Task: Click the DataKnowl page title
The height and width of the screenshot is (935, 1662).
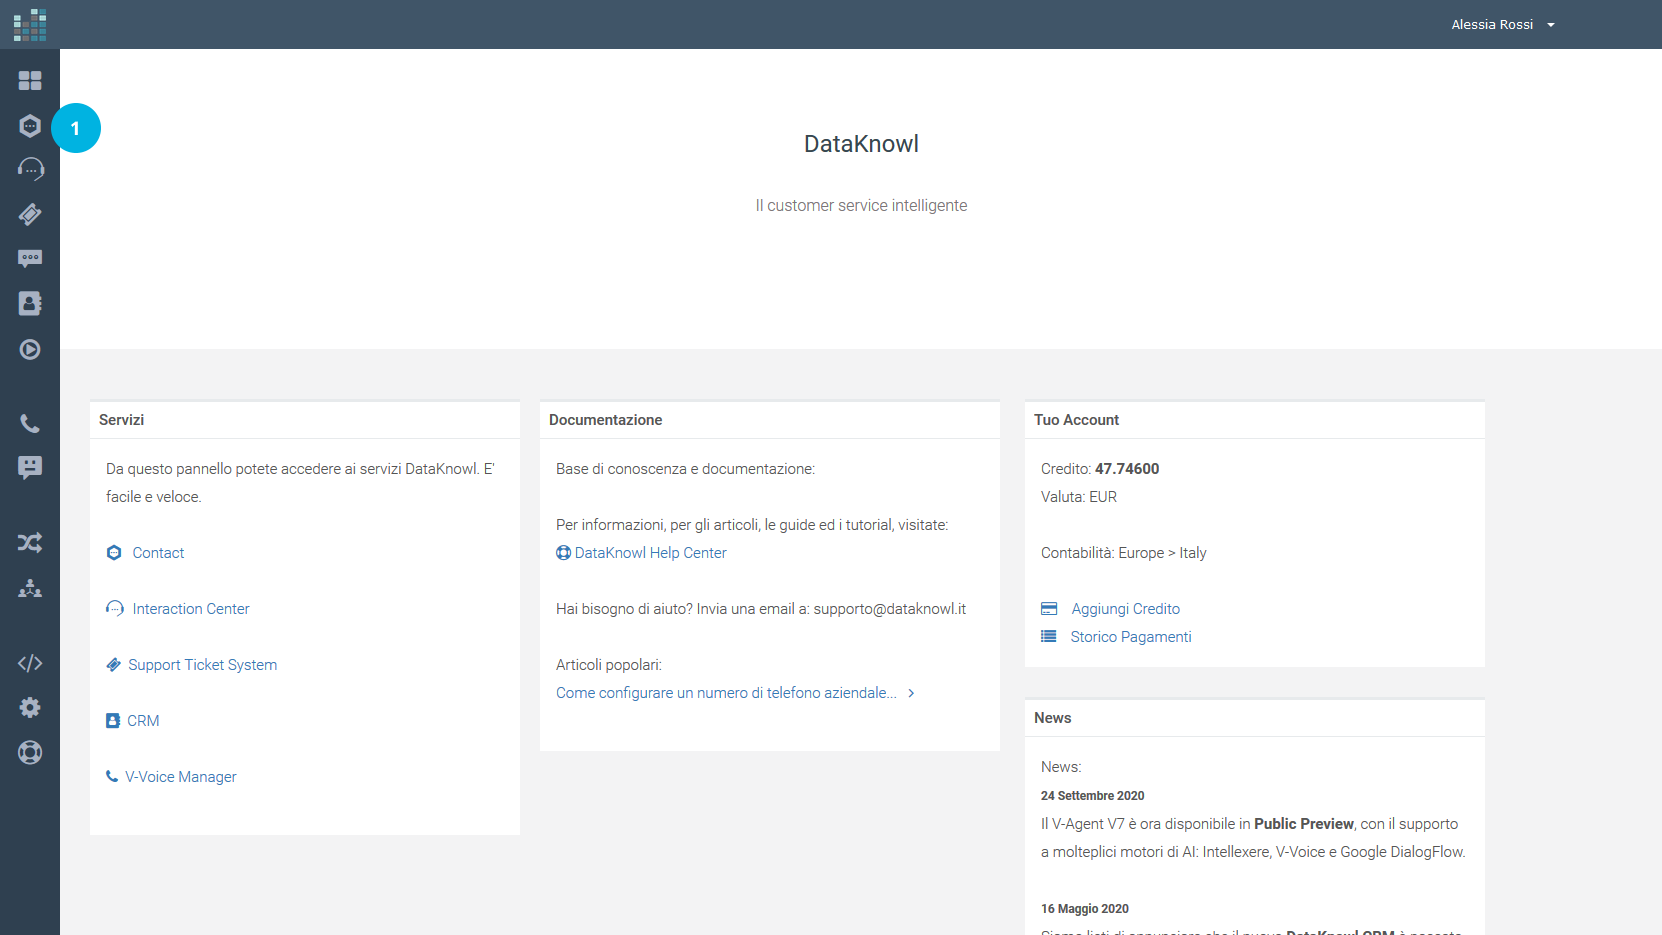Action: click(x=861, y=144)
